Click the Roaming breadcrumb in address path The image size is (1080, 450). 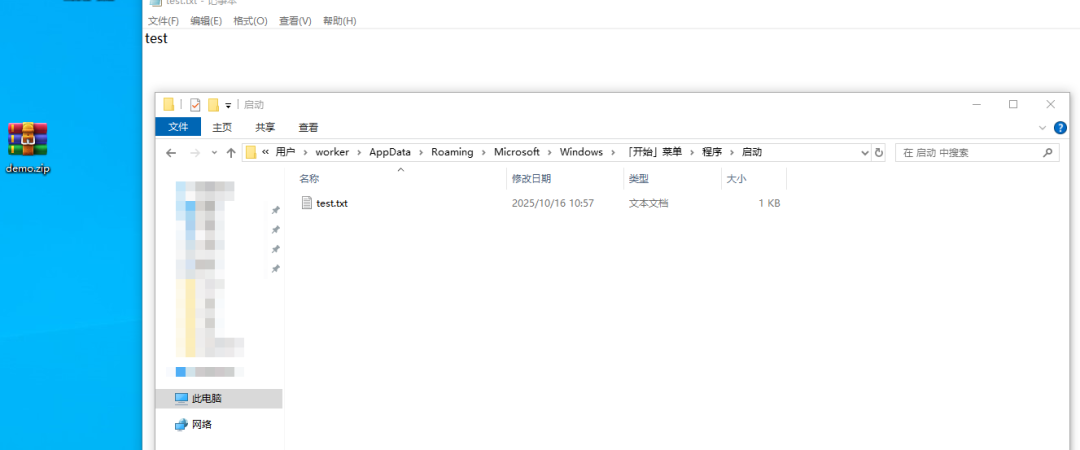tap(453, 152)
